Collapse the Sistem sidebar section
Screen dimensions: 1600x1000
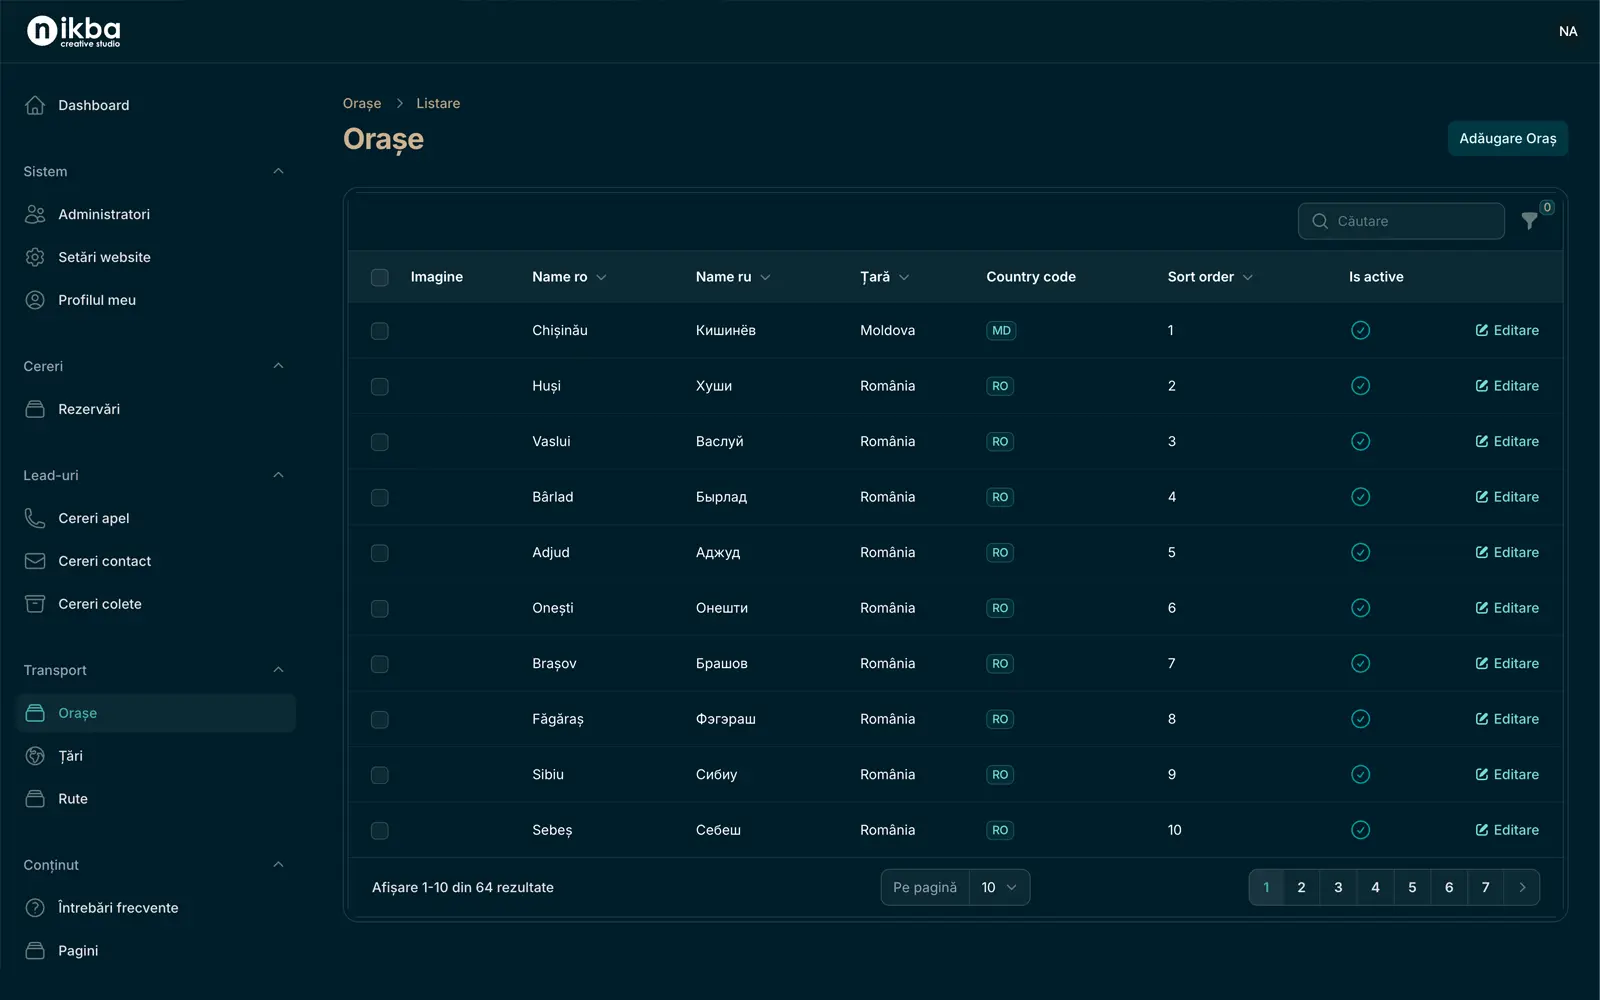(279, 171)
